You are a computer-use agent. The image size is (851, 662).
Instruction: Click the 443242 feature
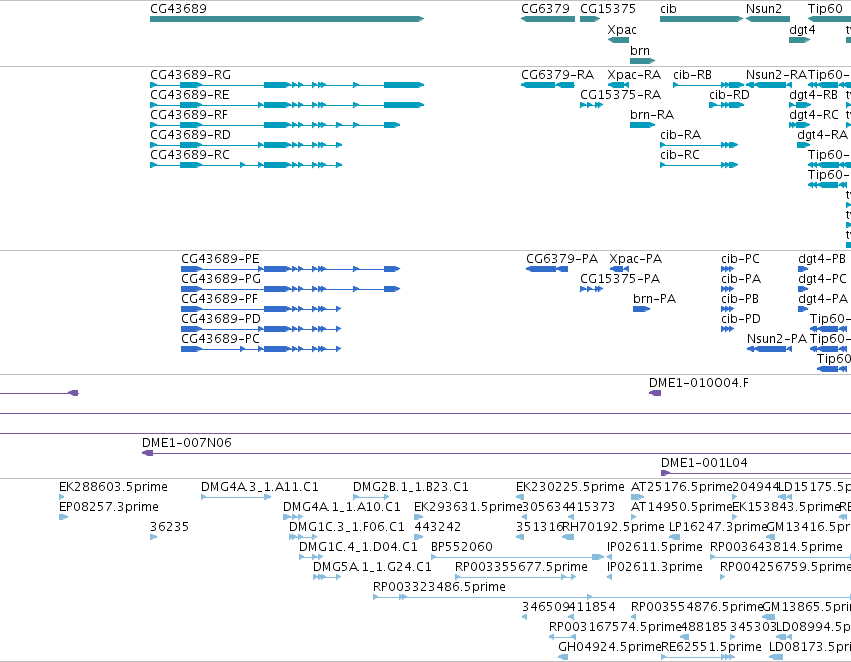(418, 537)
